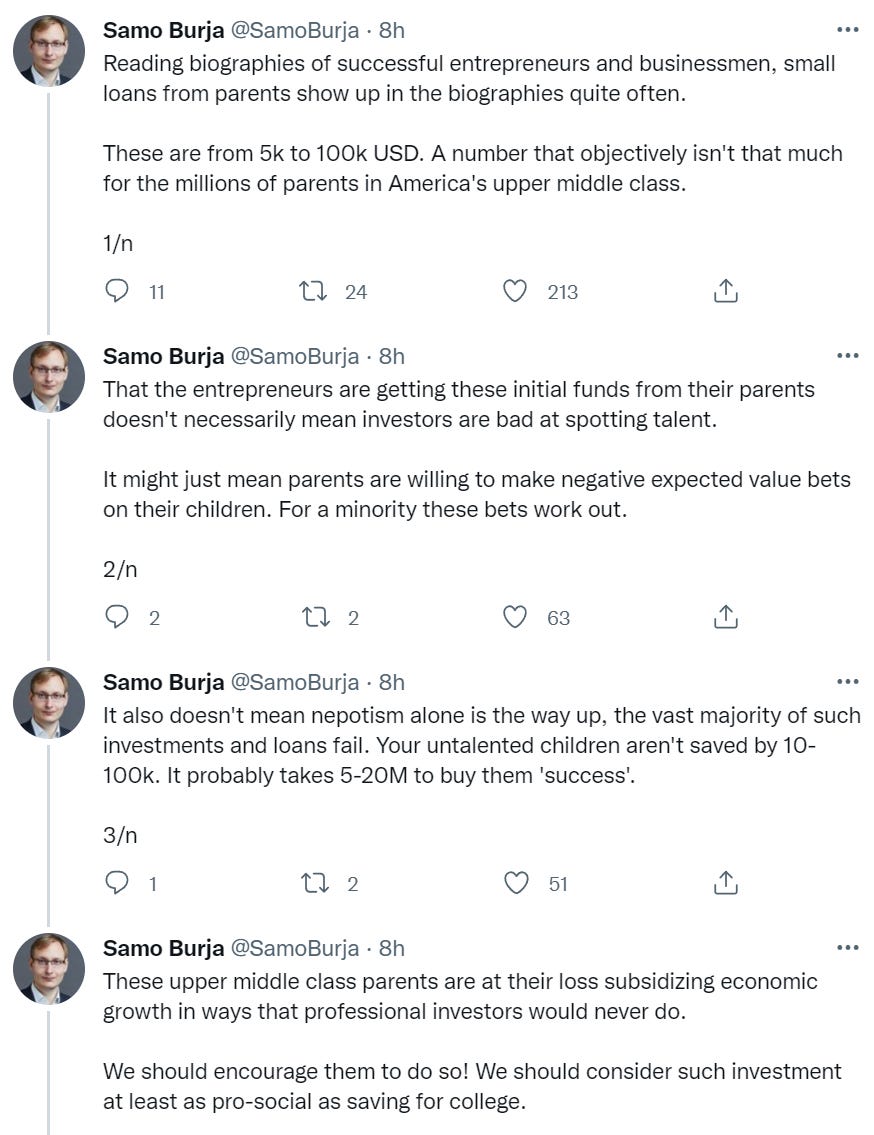This screenshot has height=1135, width=874.
Task: Open Samo Burja's profile from first tweet name
Action: point(163,30)
